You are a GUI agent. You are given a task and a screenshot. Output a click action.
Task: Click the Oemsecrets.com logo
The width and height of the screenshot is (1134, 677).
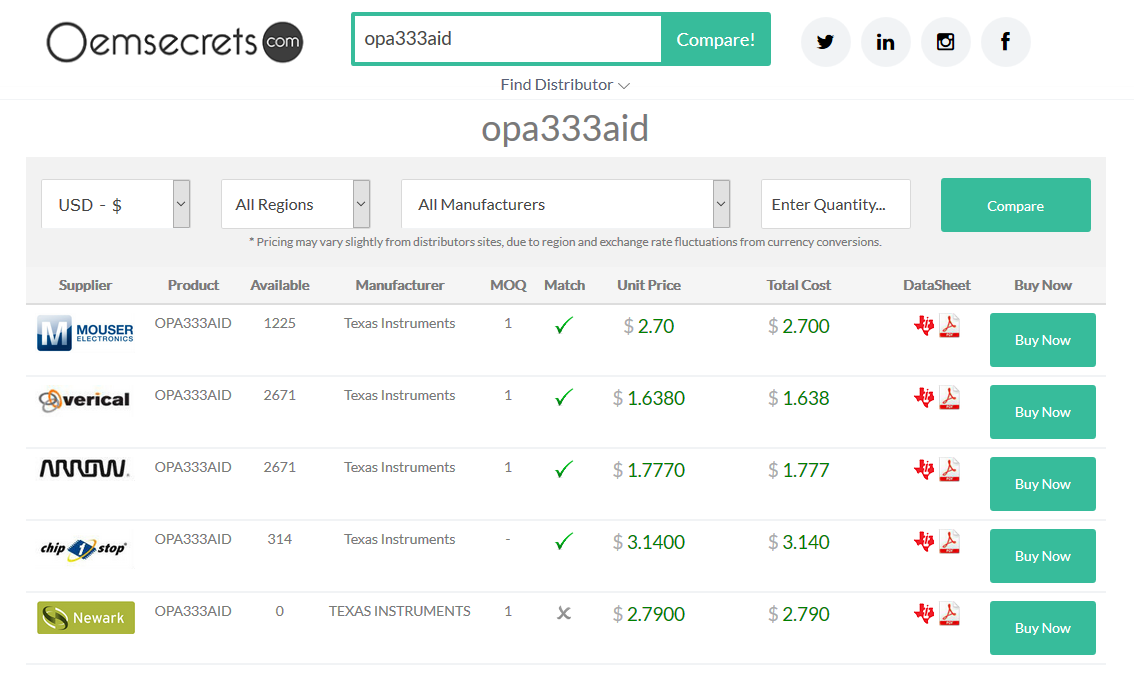tap(175, 42)
